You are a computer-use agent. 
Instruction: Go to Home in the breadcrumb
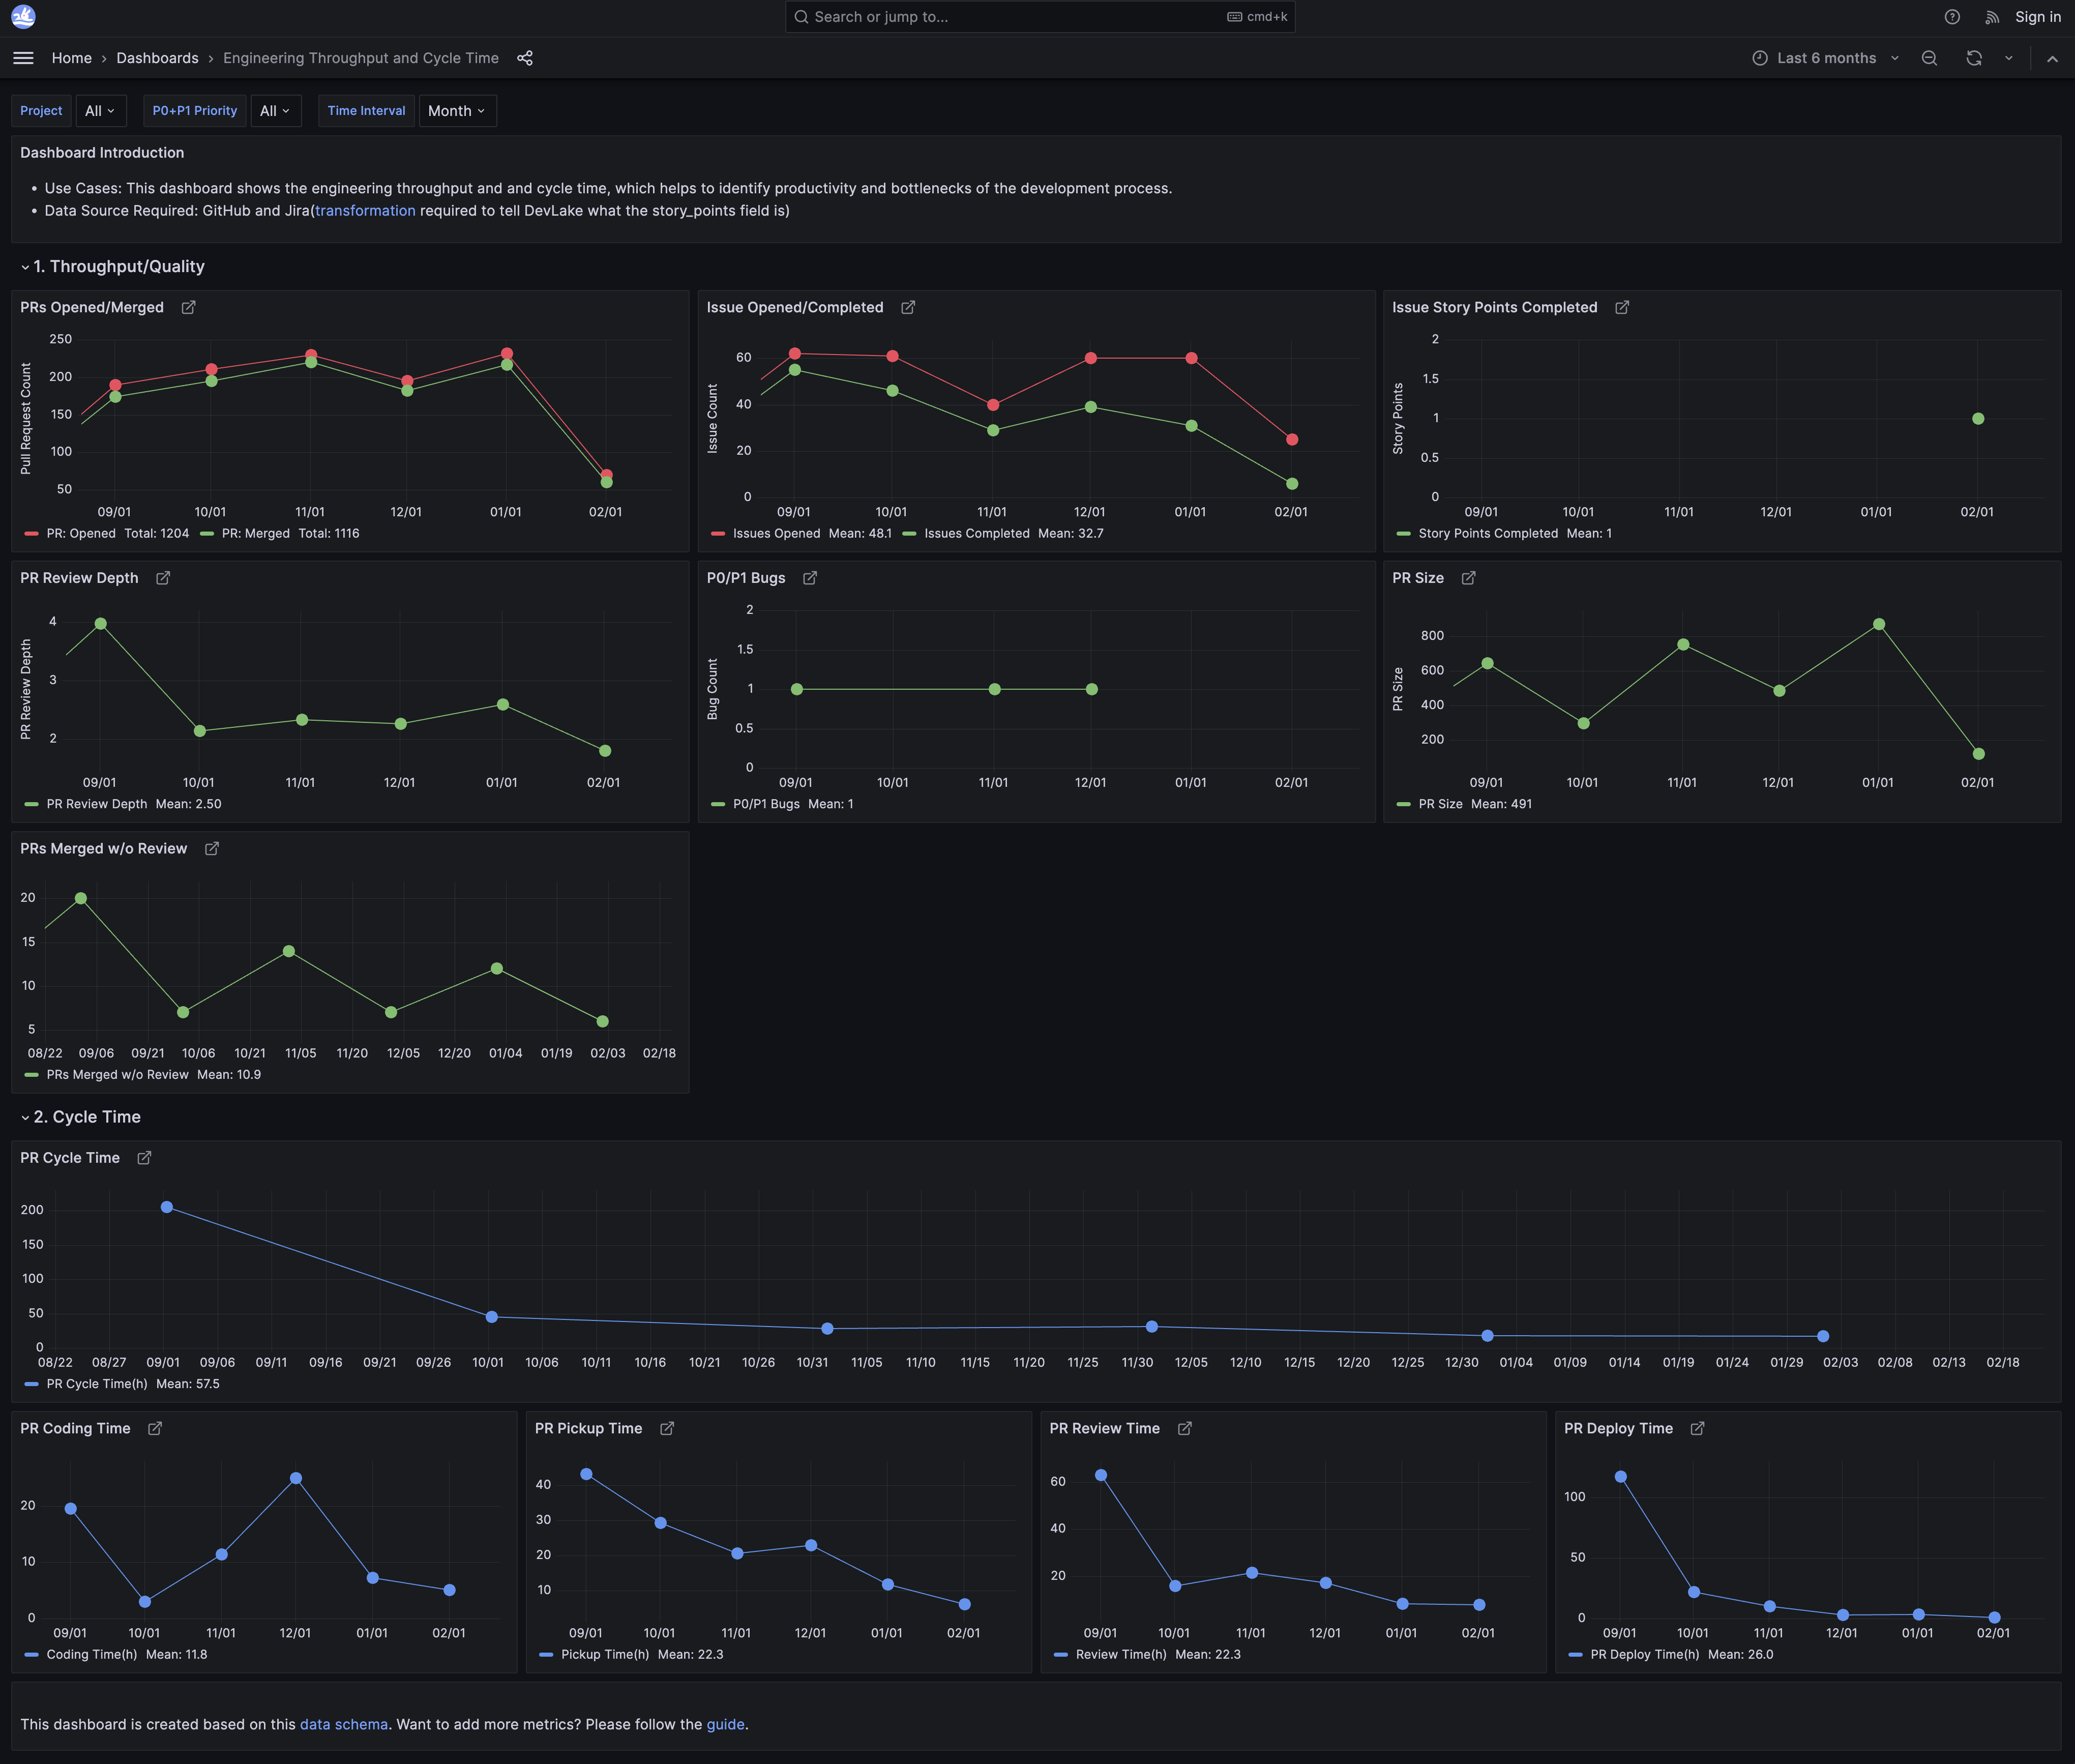tap(71, 58)
